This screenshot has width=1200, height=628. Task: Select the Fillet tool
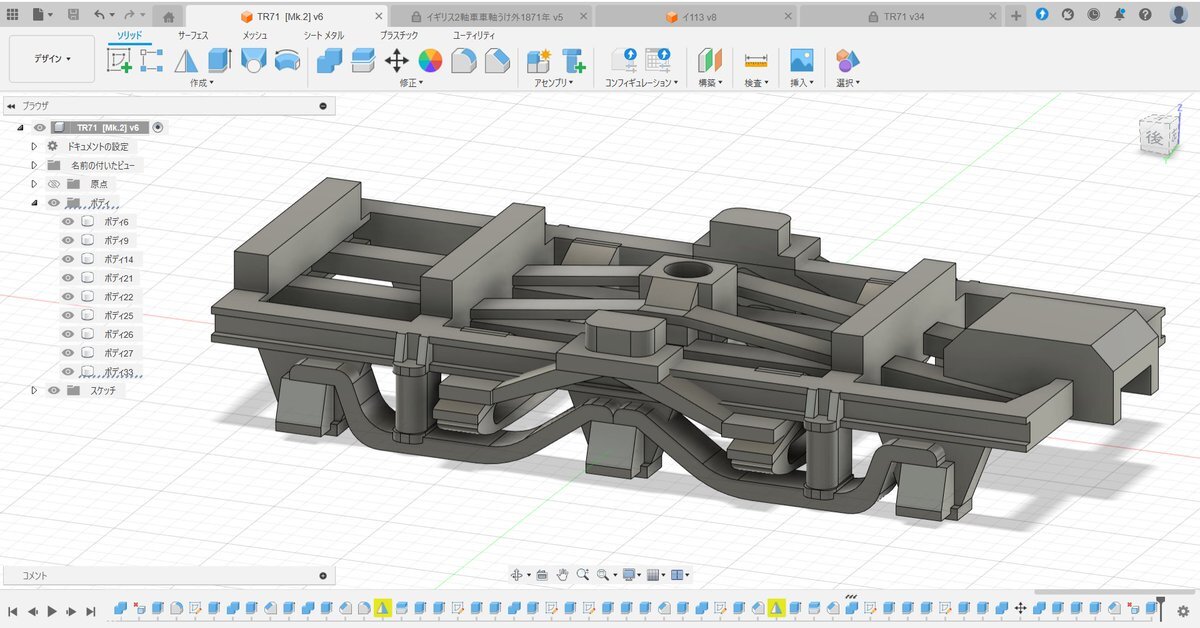[463, 60]
